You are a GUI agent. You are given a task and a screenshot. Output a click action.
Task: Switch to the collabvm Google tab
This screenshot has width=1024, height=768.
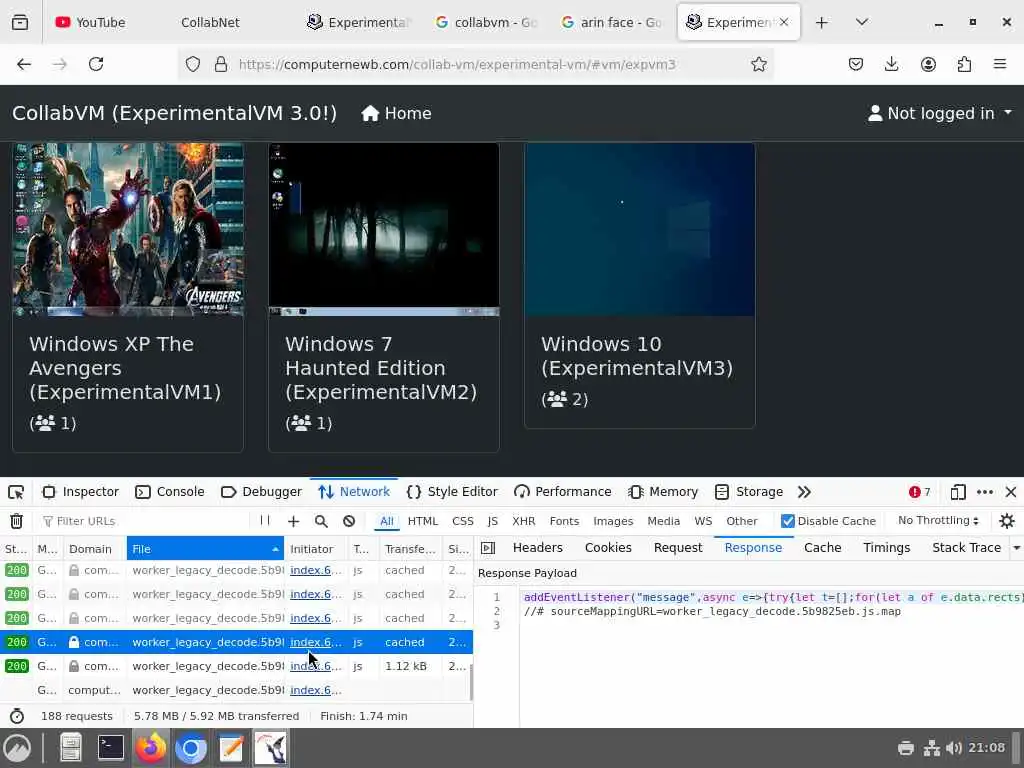(487, 22)
